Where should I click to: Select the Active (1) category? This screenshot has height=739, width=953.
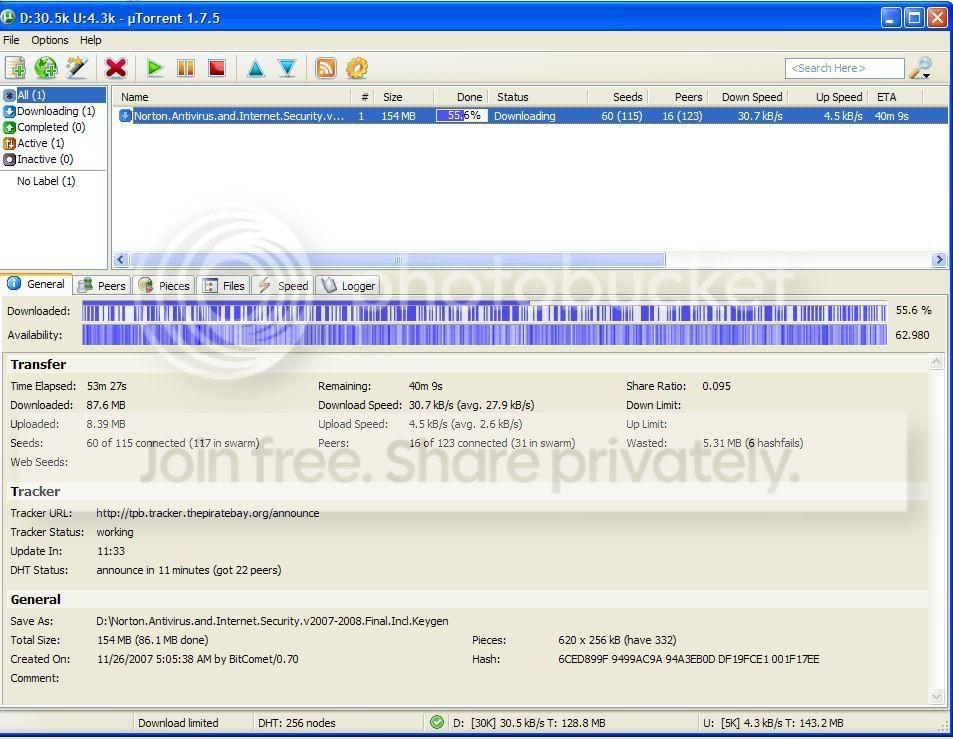(34, 143)
